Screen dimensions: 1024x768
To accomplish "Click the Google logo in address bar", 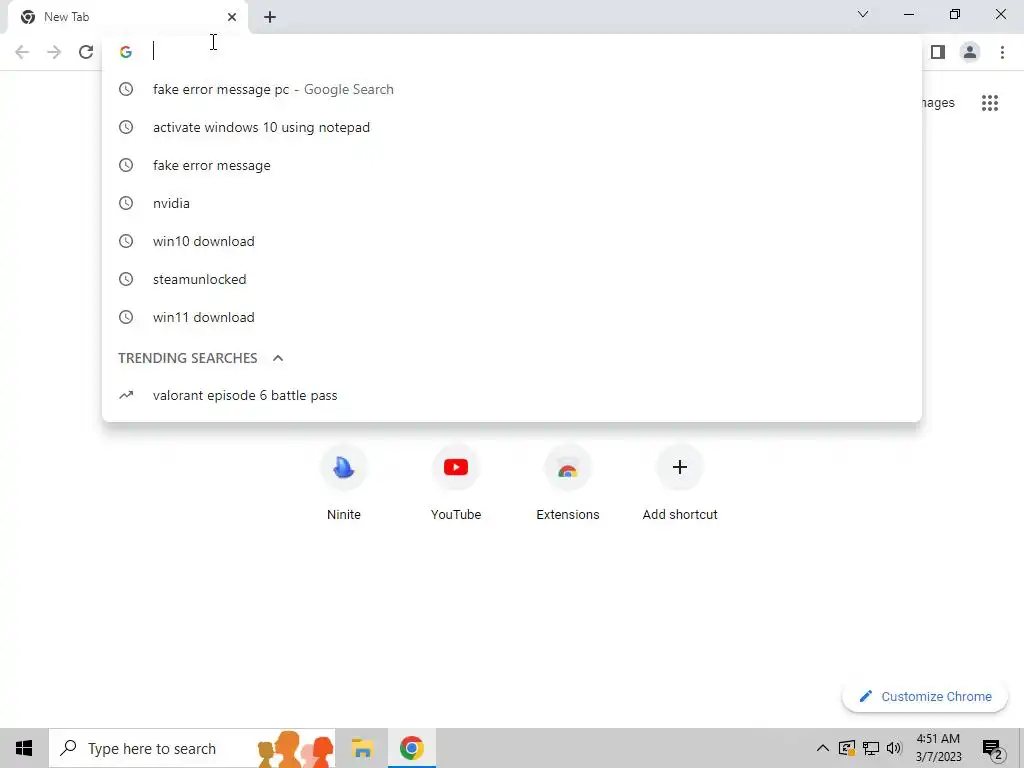I will 126,52.
